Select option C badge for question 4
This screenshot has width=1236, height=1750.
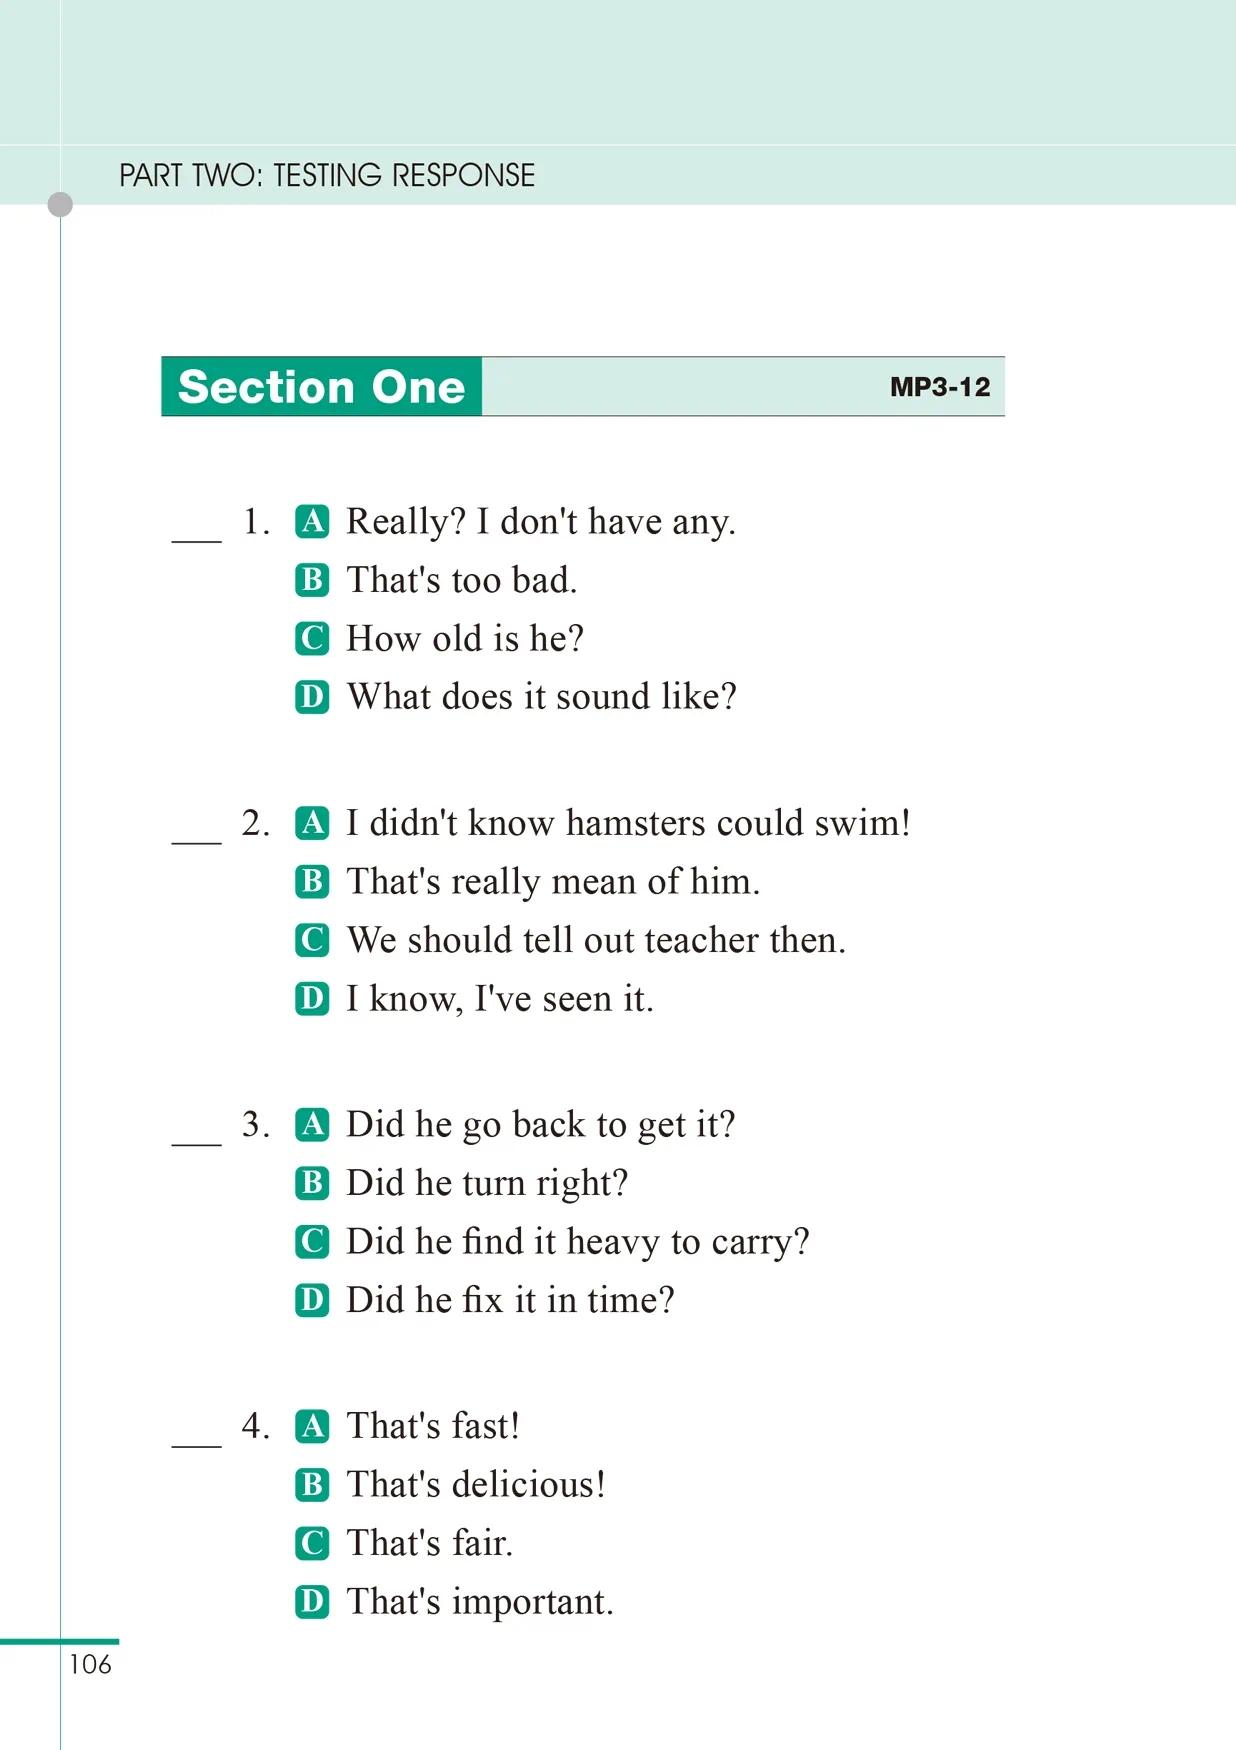(312, 1543)
